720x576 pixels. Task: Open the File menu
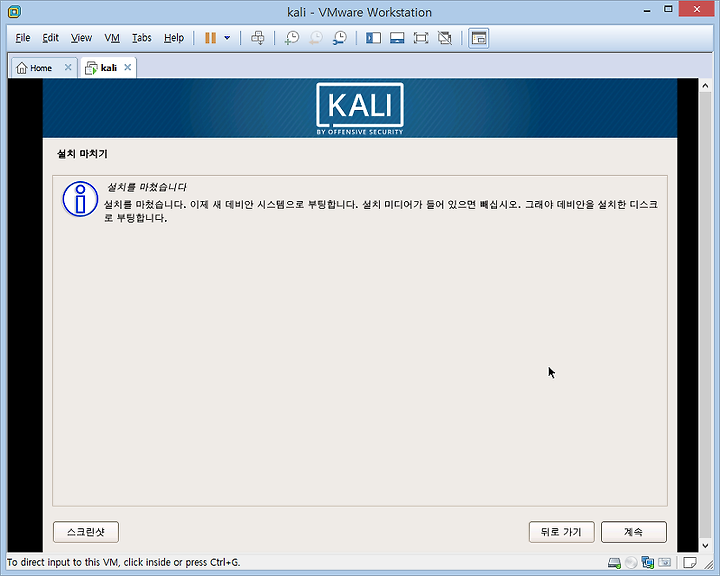[22, 38]
